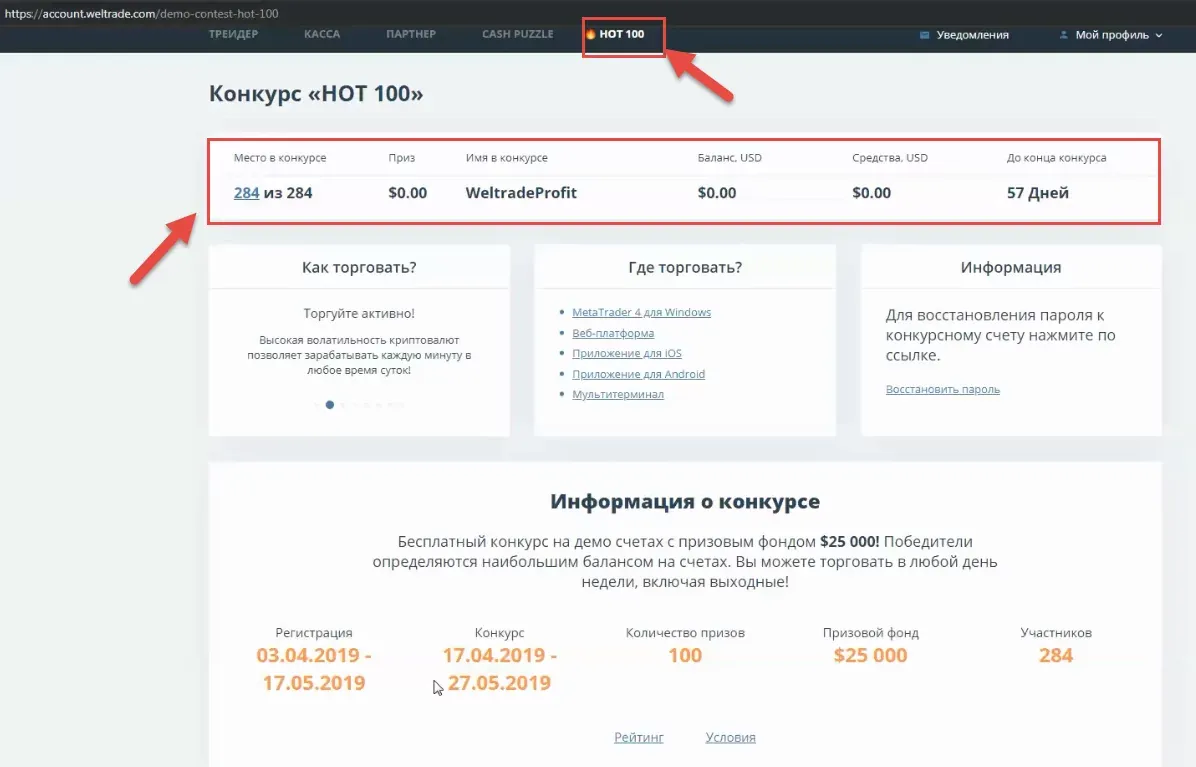Open the Веб-платформа link
The image size is (1196, 767).
[613, 333]
